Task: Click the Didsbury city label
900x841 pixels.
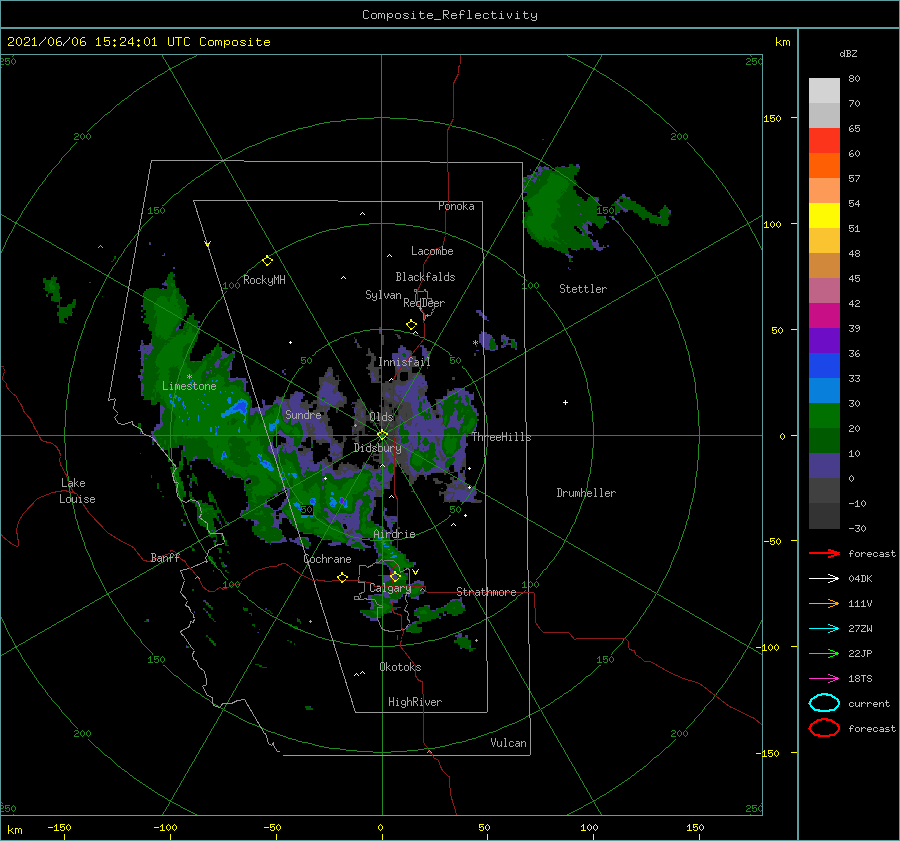Action: 377,448
